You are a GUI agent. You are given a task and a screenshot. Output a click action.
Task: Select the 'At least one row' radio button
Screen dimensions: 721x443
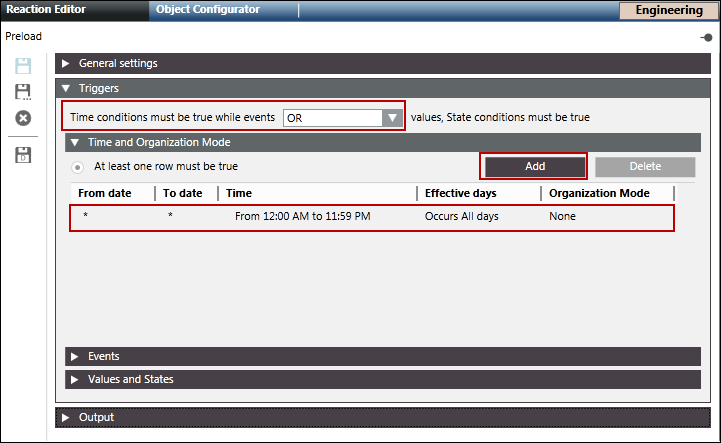78,167
